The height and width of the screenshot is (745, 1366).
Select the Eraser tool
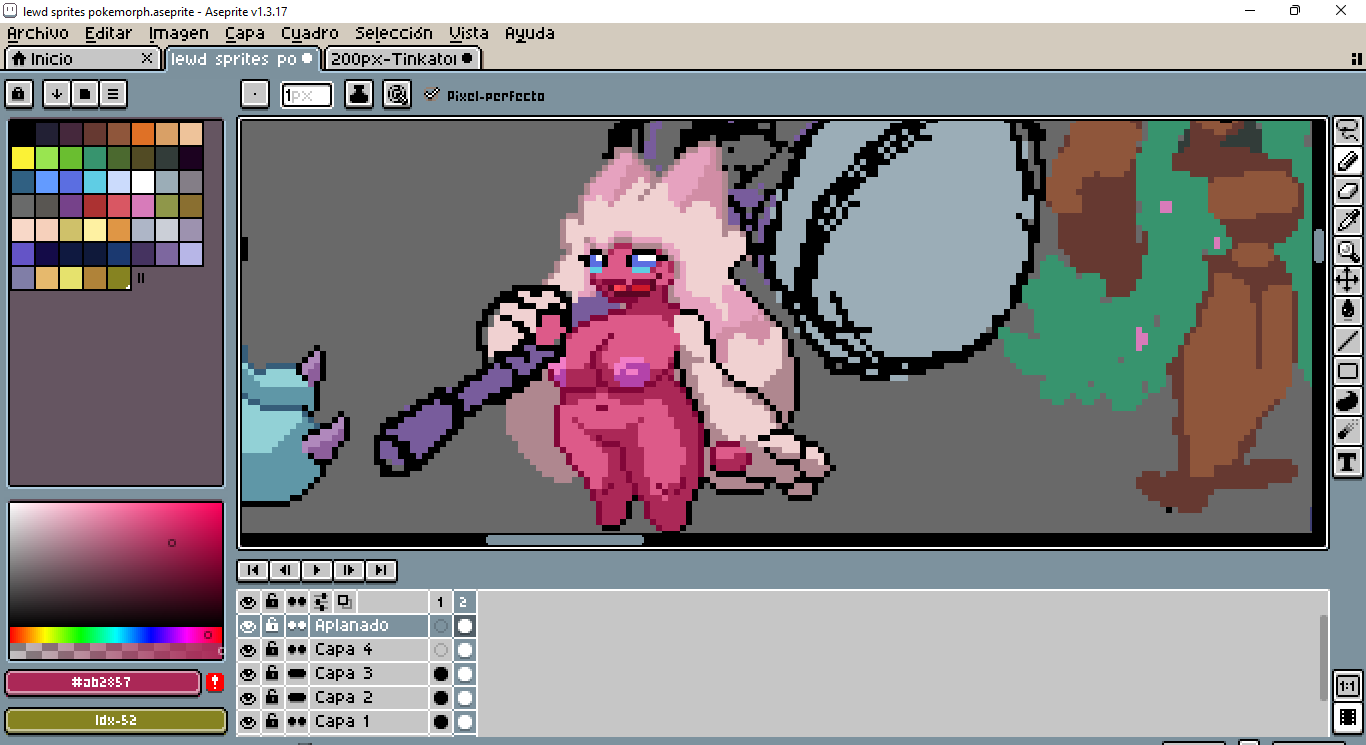tap(1348, 190)
